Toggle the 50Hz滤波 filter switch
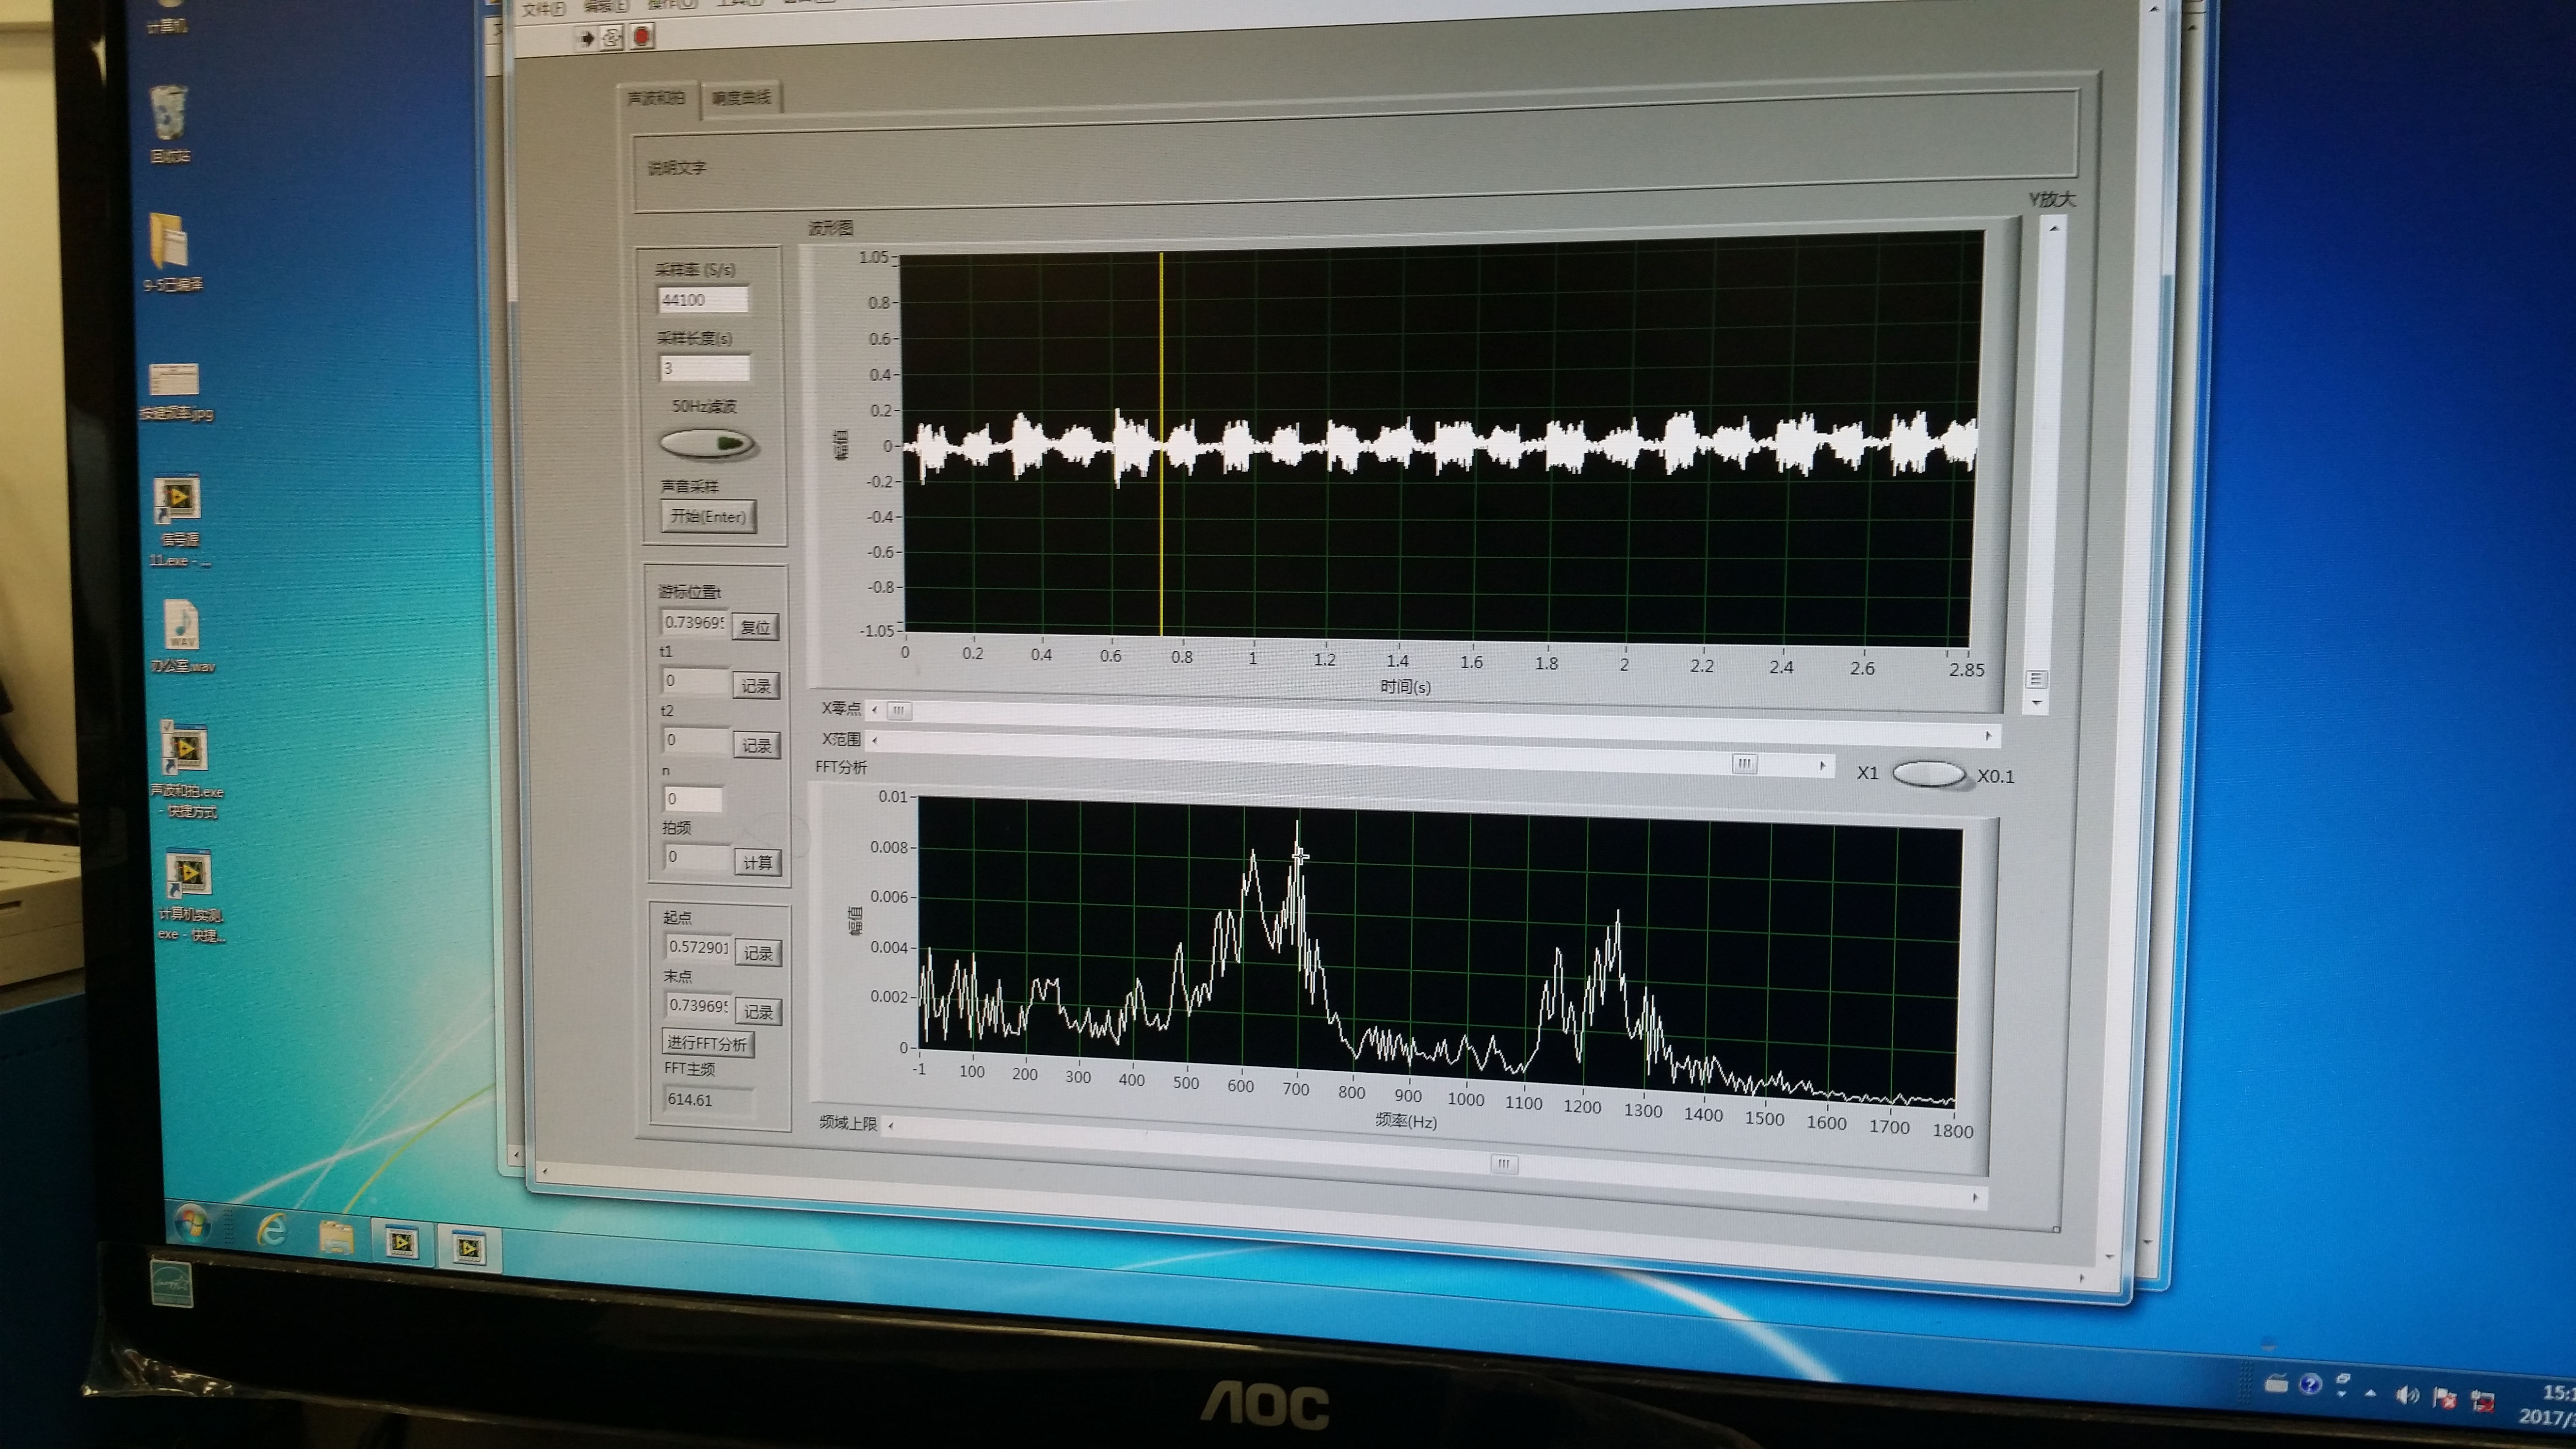The height and width of the screenshot is (1449, 2576). [x=707, y=443]
